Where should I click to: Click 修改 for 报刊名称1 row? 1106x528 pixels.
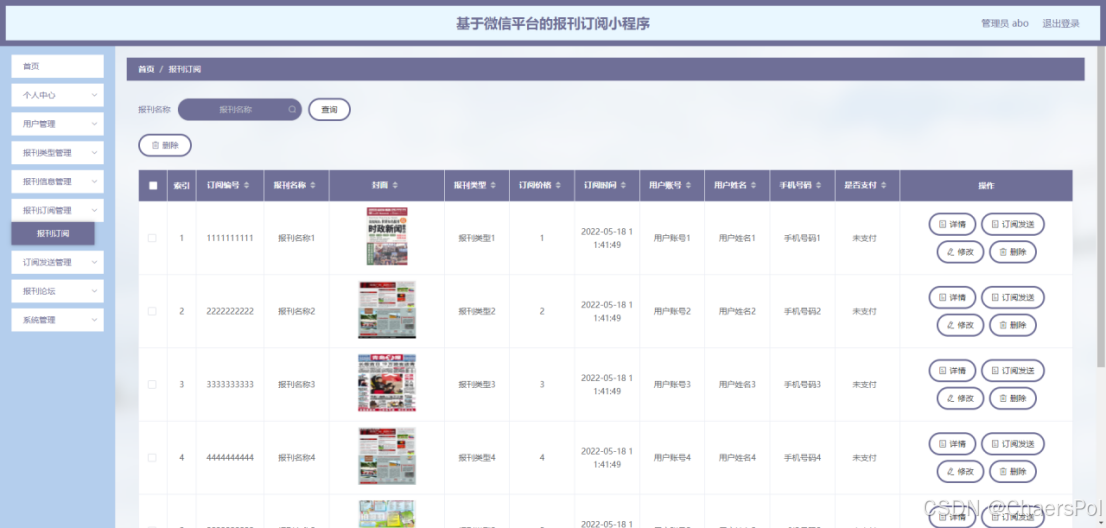[960, 252]
